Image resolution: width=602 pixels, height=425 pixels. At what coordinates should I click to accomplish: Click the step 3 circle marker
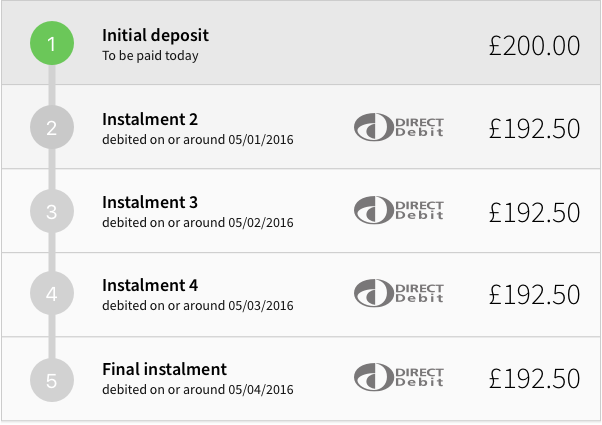(52, 212)
